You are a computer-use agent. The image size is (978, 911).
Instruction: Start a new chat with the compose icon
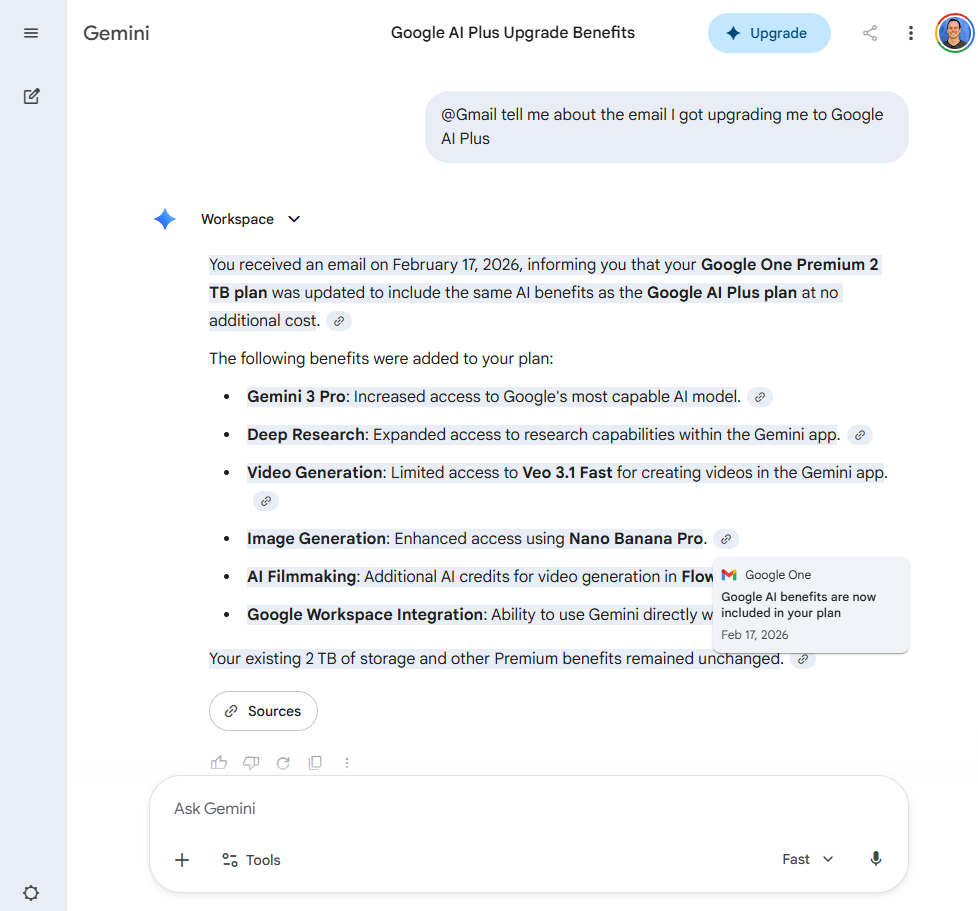pos(31,96)
